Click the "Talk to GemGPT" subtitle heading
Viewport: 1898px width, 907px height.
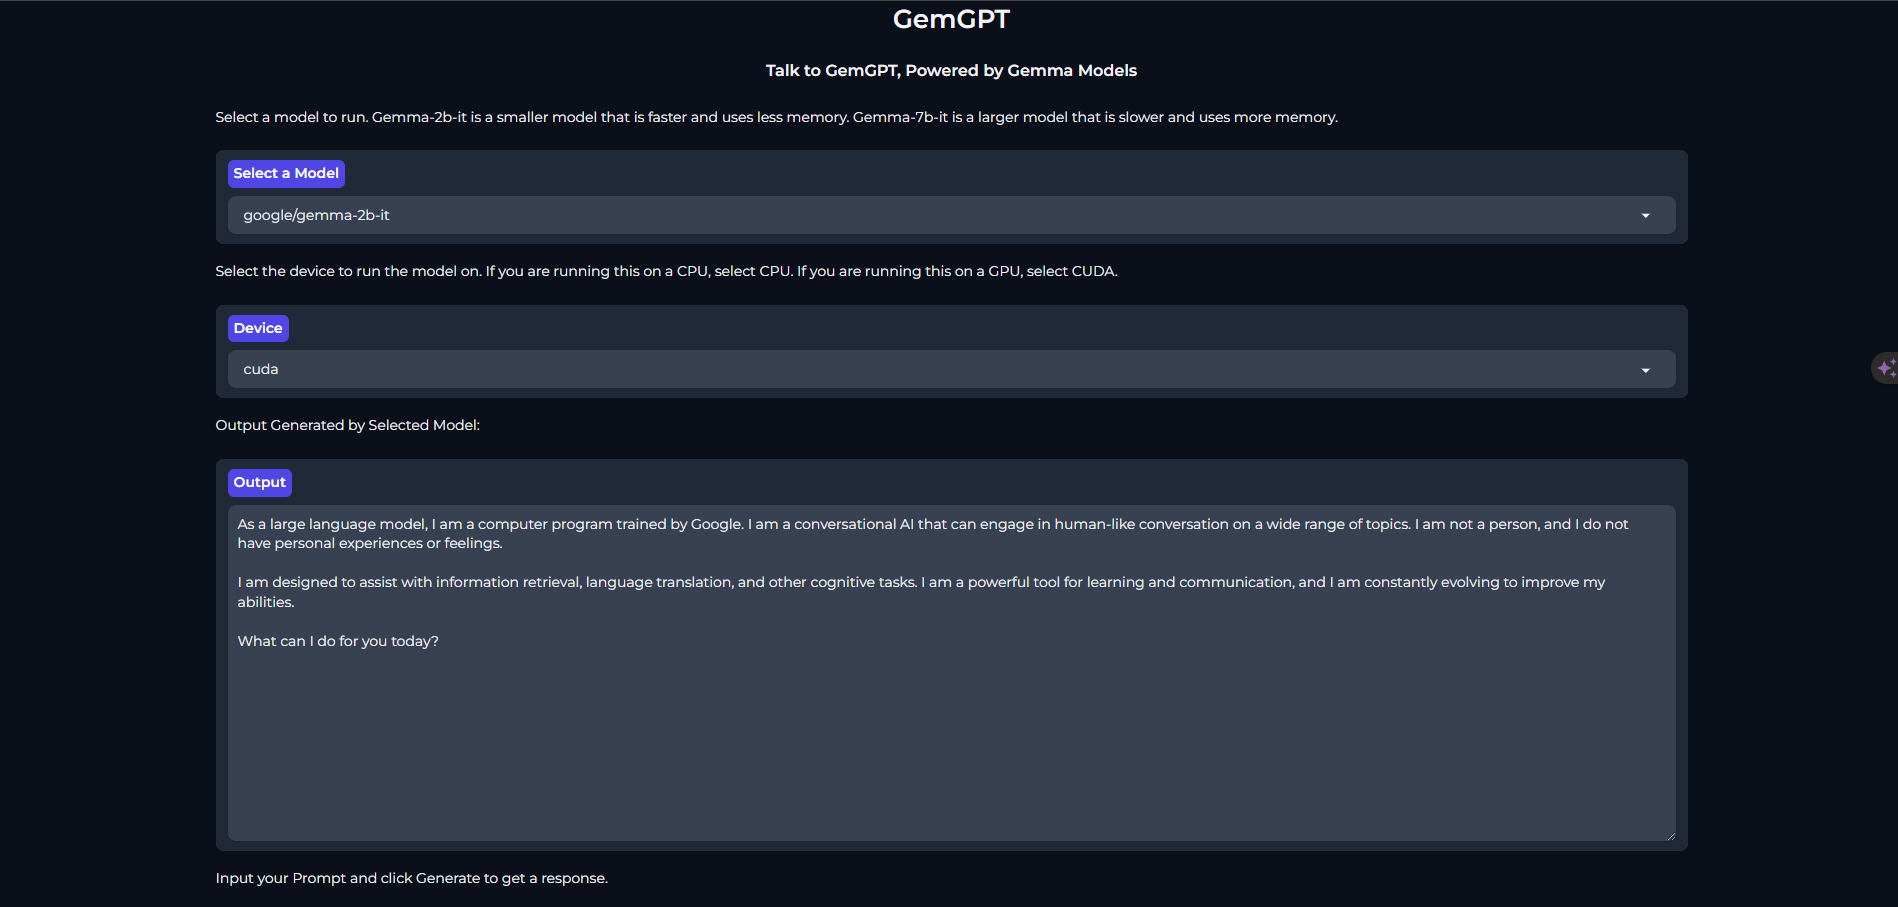[951, 70]
